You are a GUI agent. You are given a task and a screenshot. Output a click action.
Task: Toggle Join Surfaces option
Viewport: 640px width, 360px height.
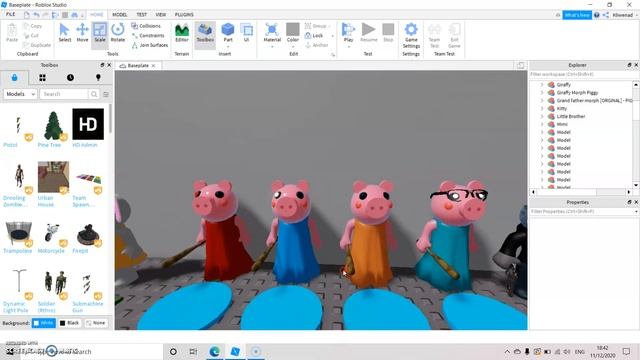(150, 45)
